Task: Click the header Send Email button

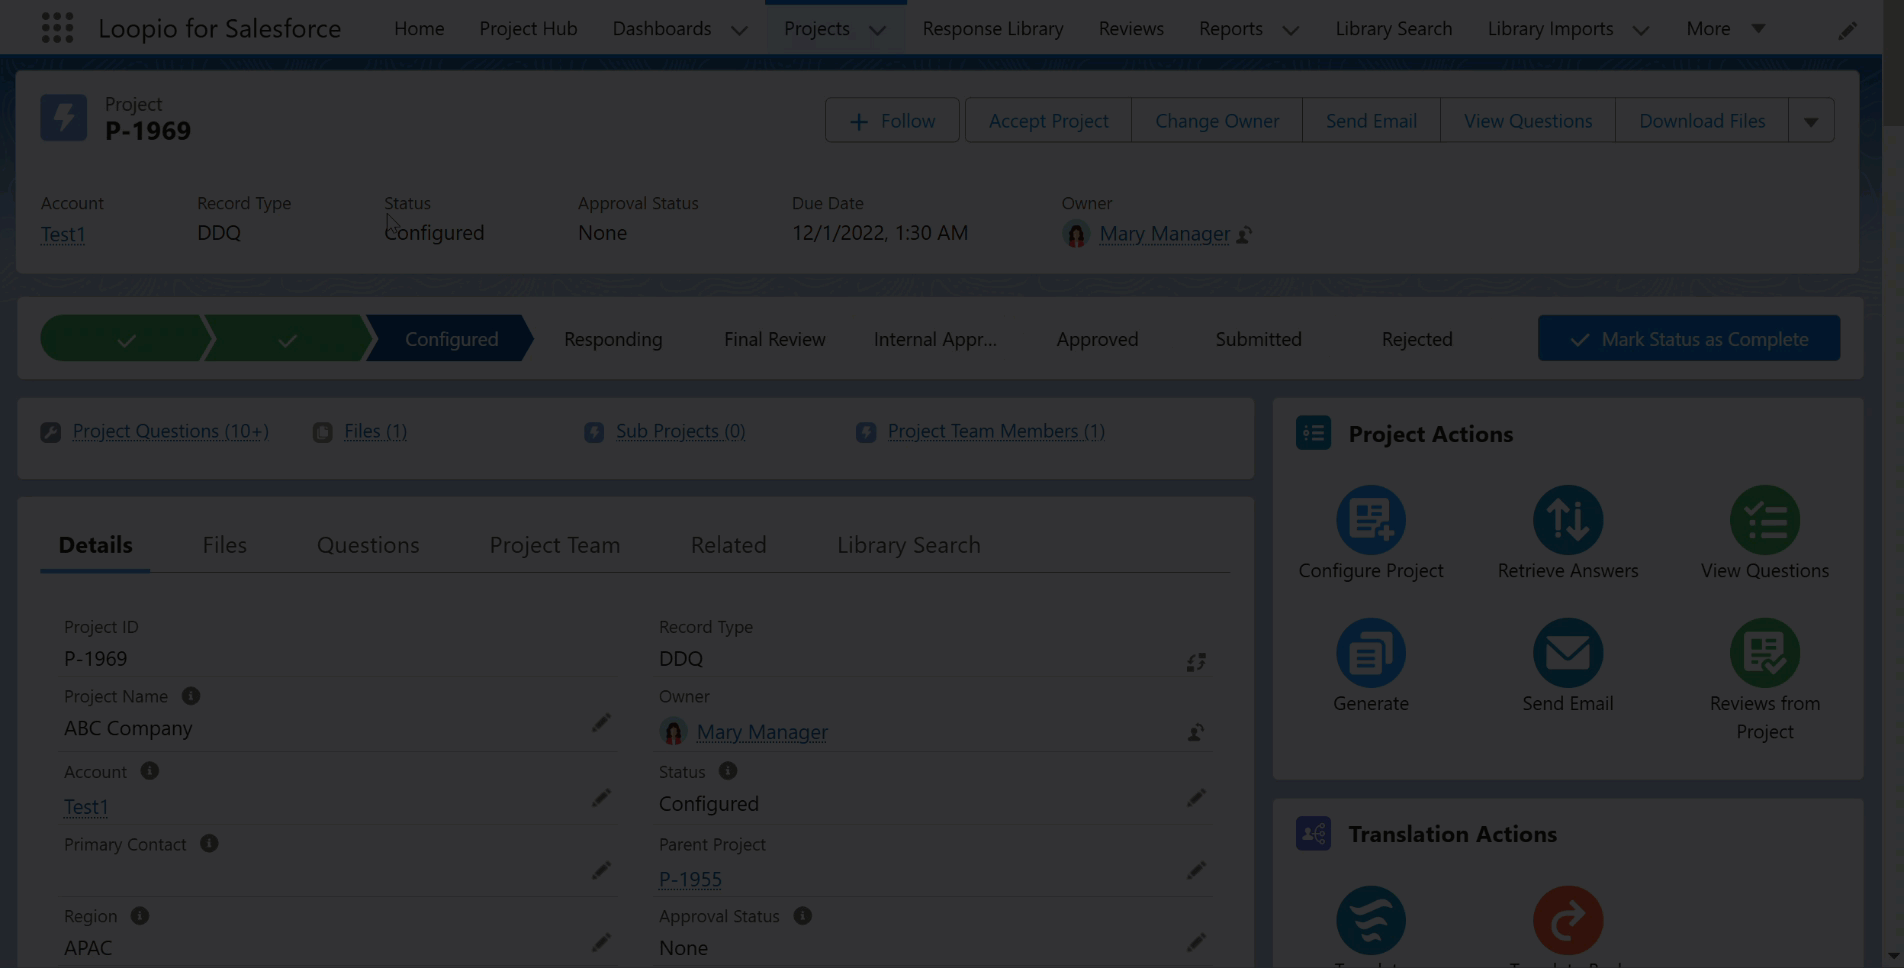Action: [x=1371, y=121]
